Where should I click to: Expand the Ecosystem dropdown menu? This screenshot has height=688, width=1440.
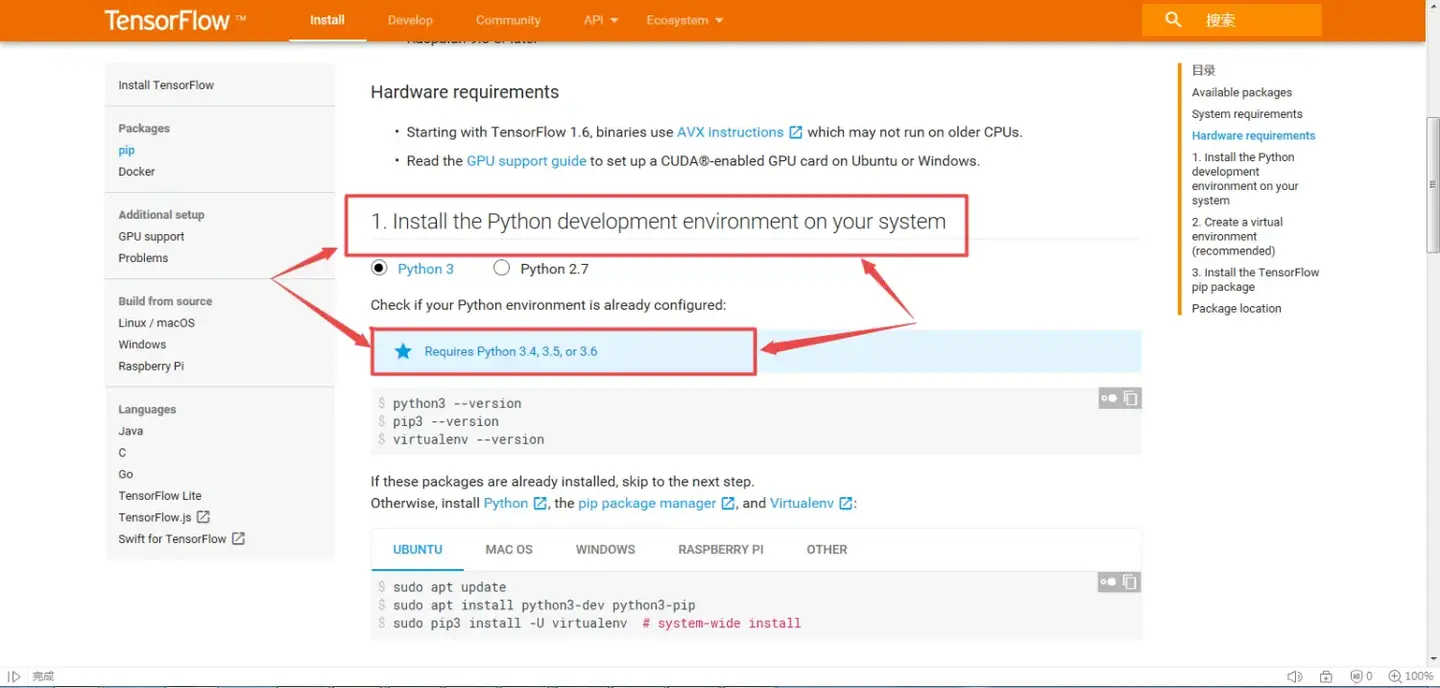point(685,20)
